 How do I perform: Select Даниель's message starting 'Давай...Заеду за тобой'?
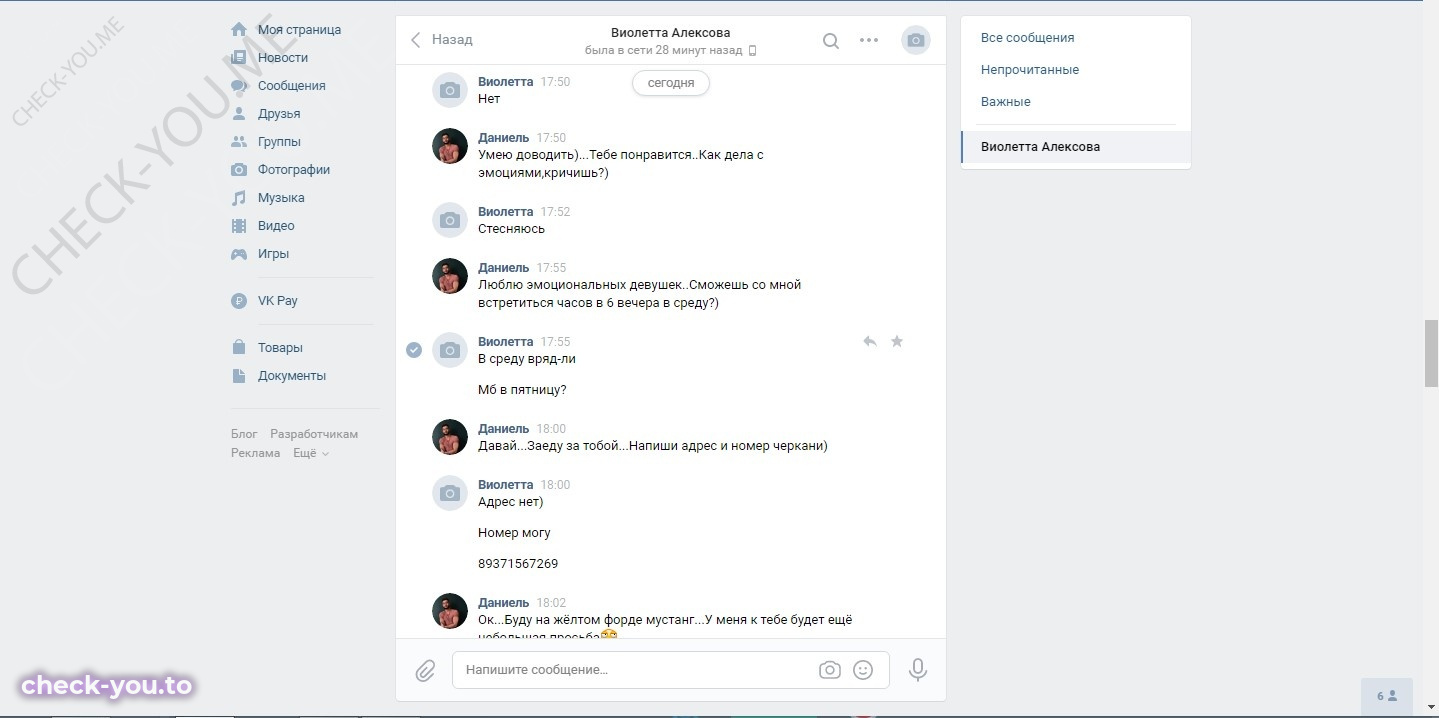[653, 446]
